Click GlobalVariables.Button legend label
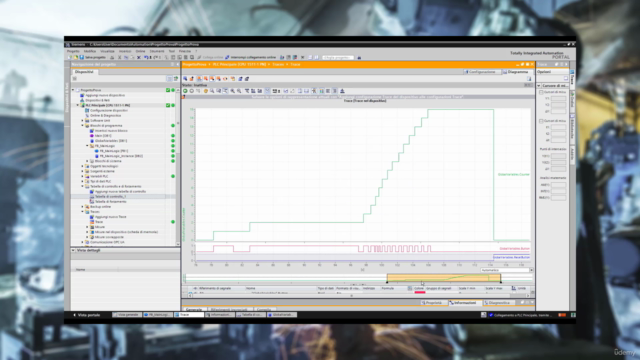Screen dimensions: 640x360 [x=514, y=249]
